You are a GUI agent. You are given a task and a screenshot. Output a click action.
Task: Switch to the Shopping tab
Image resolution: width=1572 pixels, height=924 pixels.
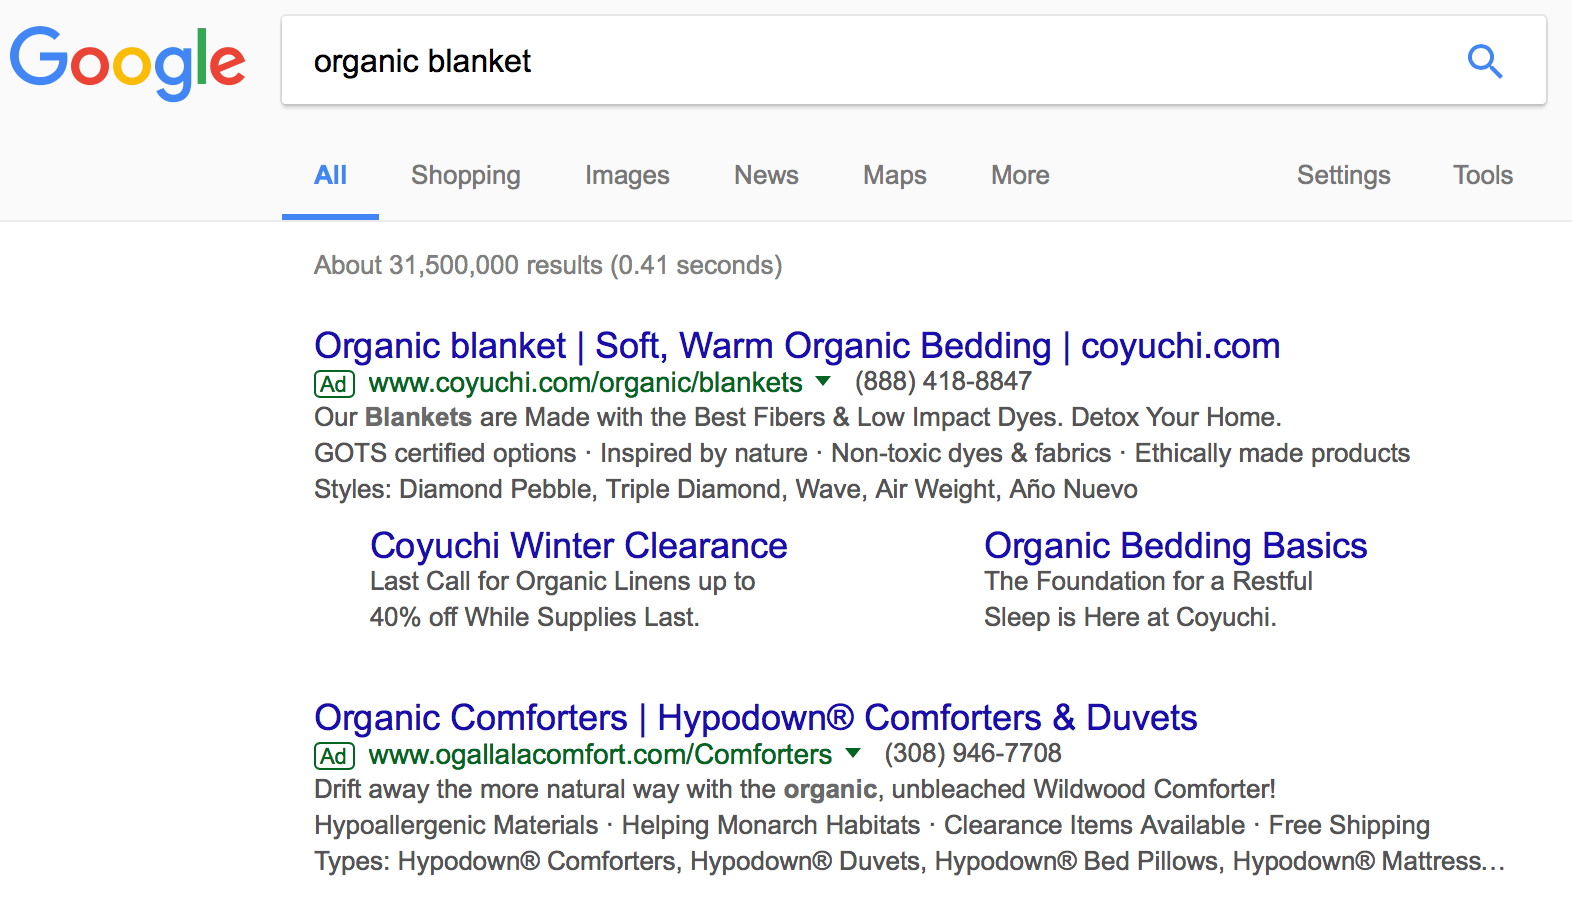466,175
